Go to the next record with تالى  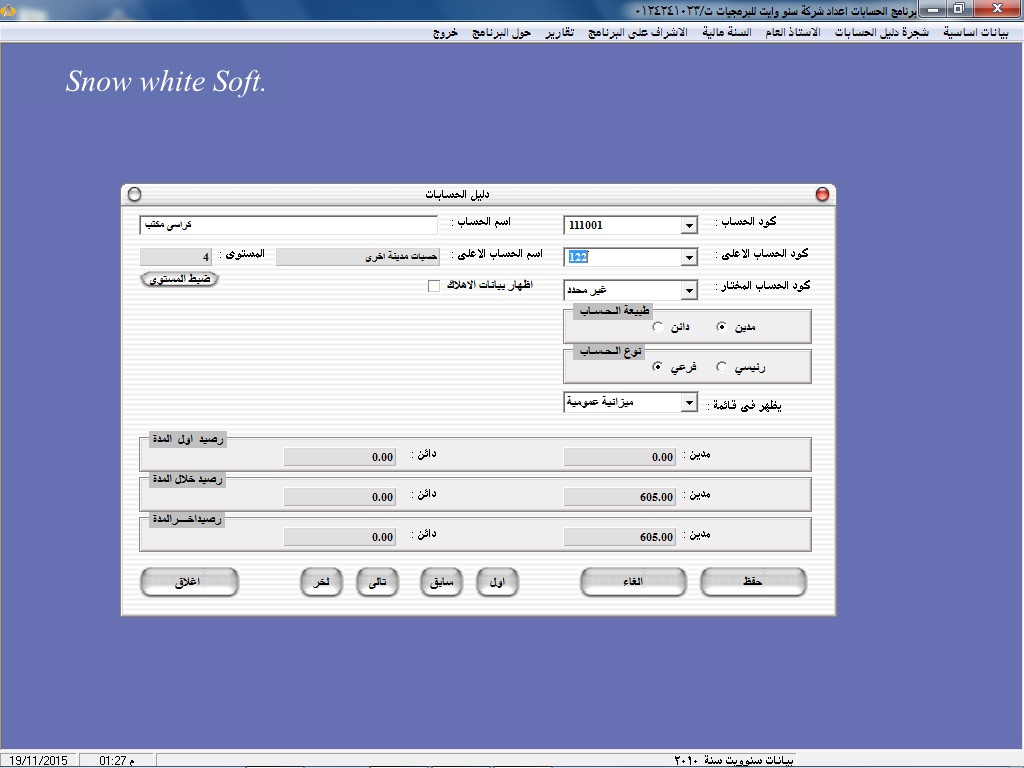378,582
